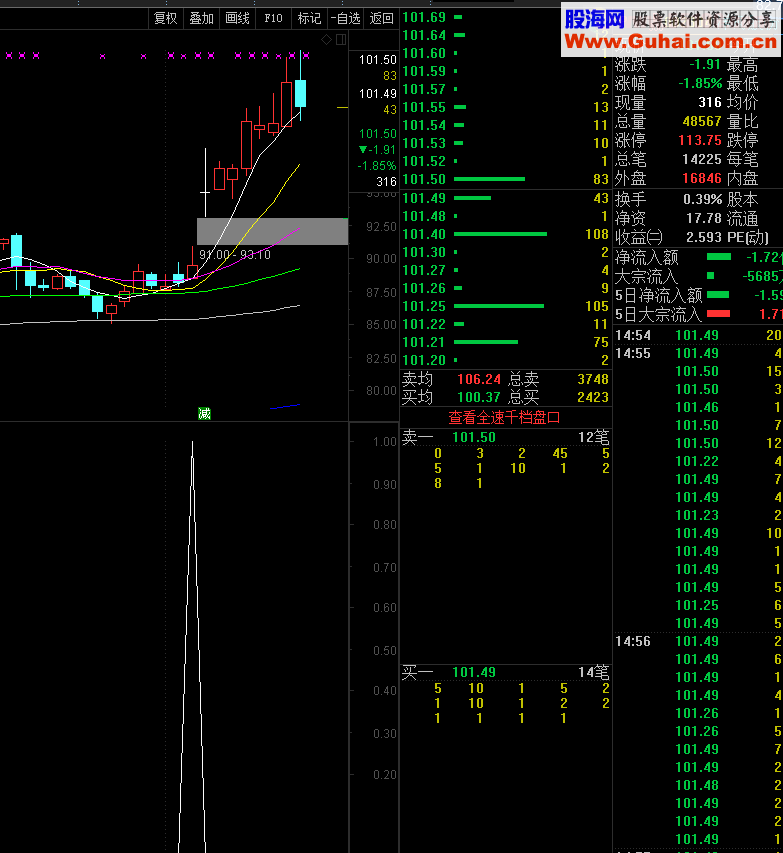
Task: Click the 92.50 price axis label
Action: (381, 227)
